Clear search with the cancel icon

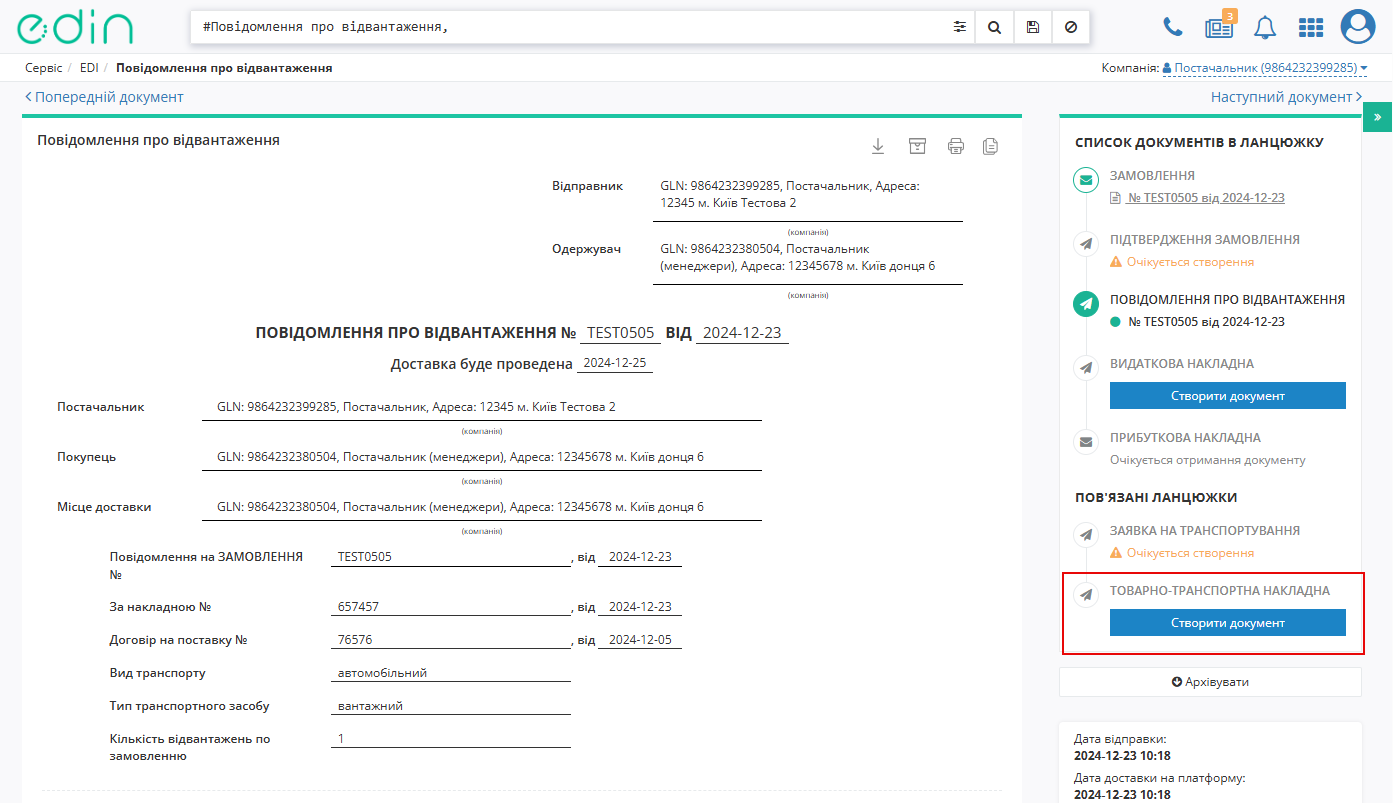coord(1071,27)
